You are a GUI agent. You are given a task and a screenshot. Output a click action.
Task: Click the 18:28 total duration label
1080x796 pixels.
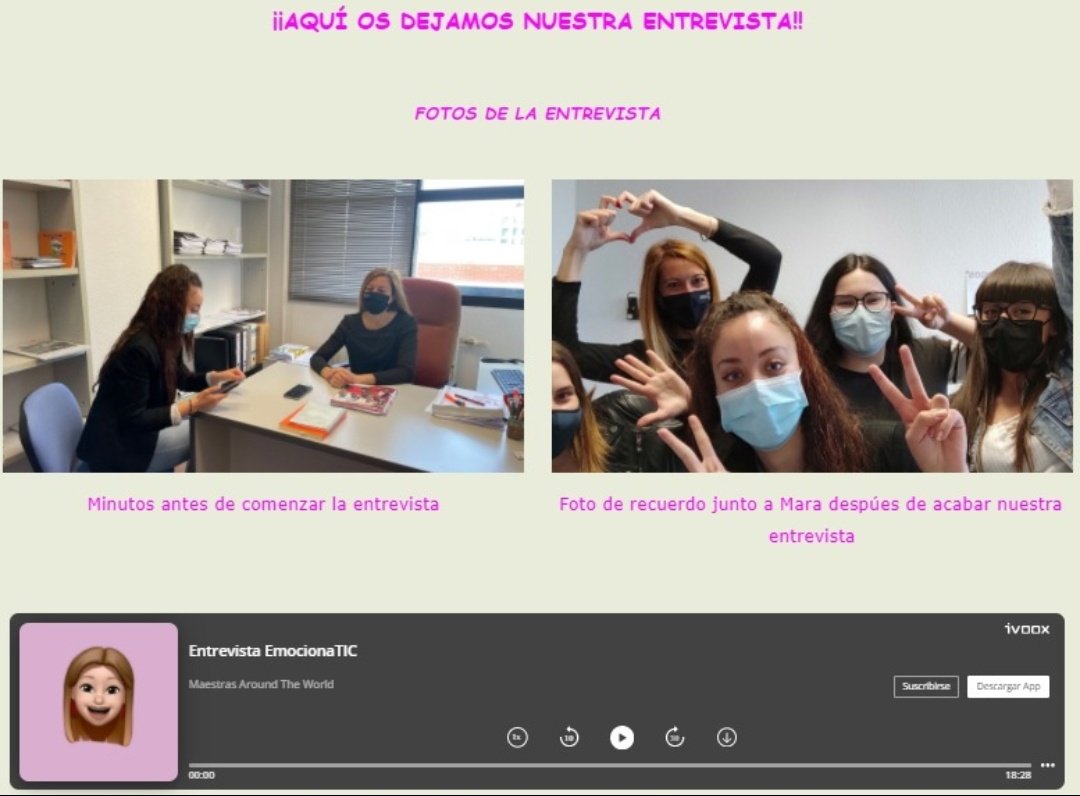(1018, 775)
